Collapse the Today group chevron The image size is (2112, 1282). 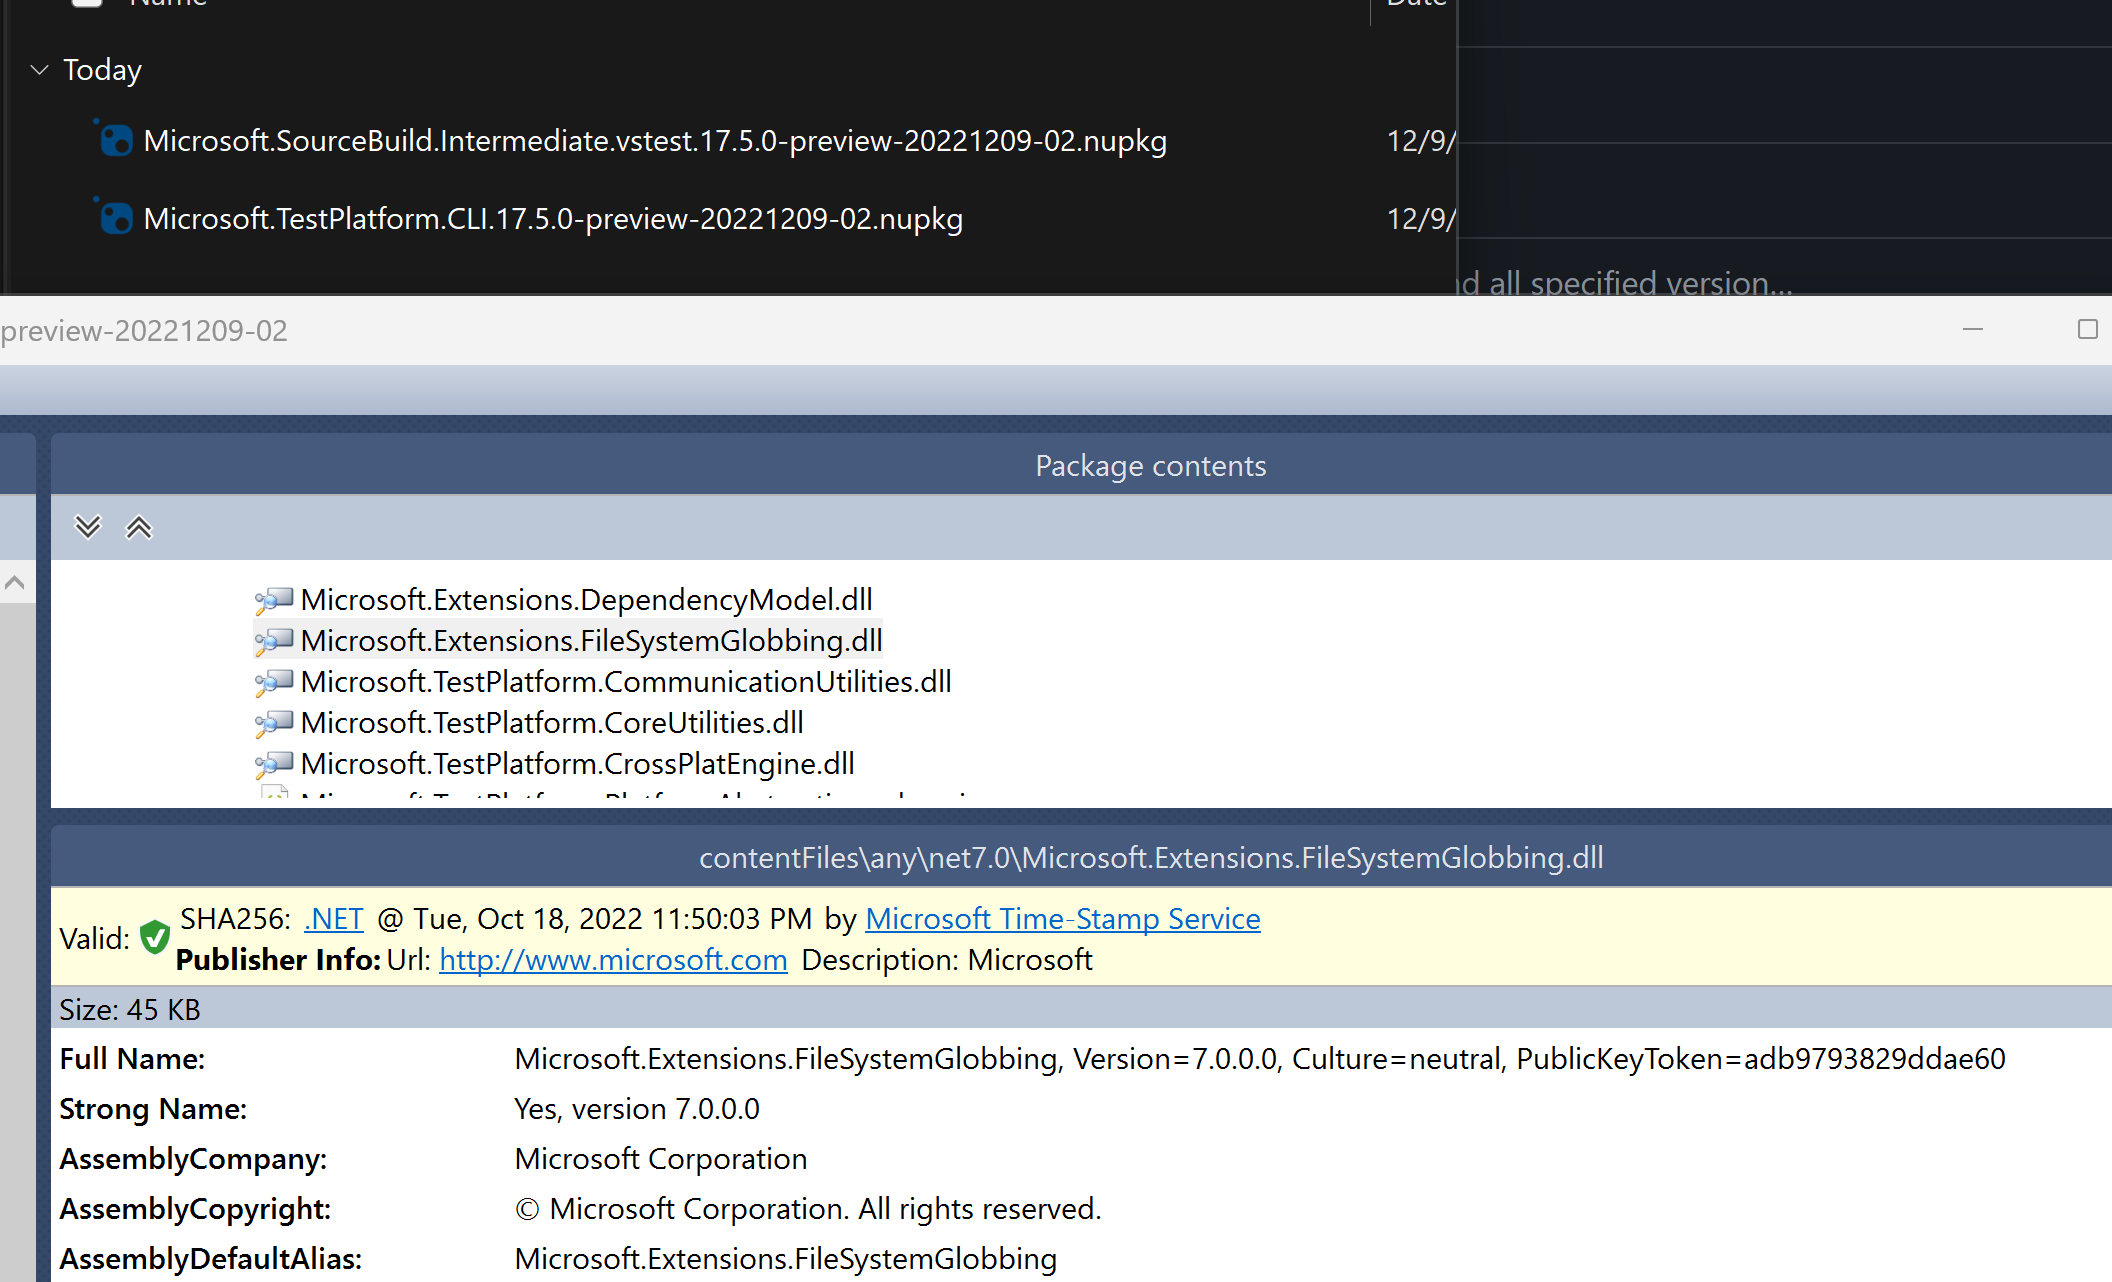[x=40, y=70]
